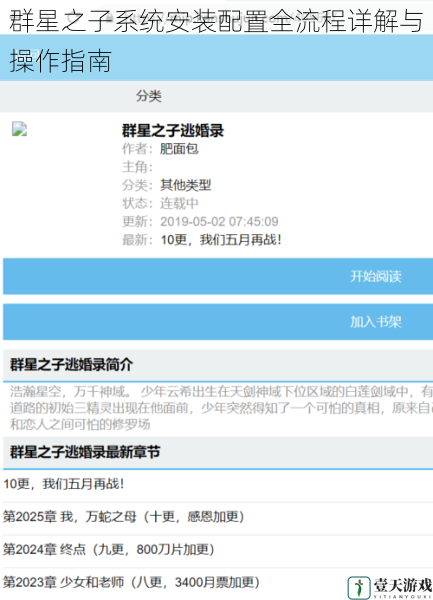Click the 开始阅读 button

[218, 276]
